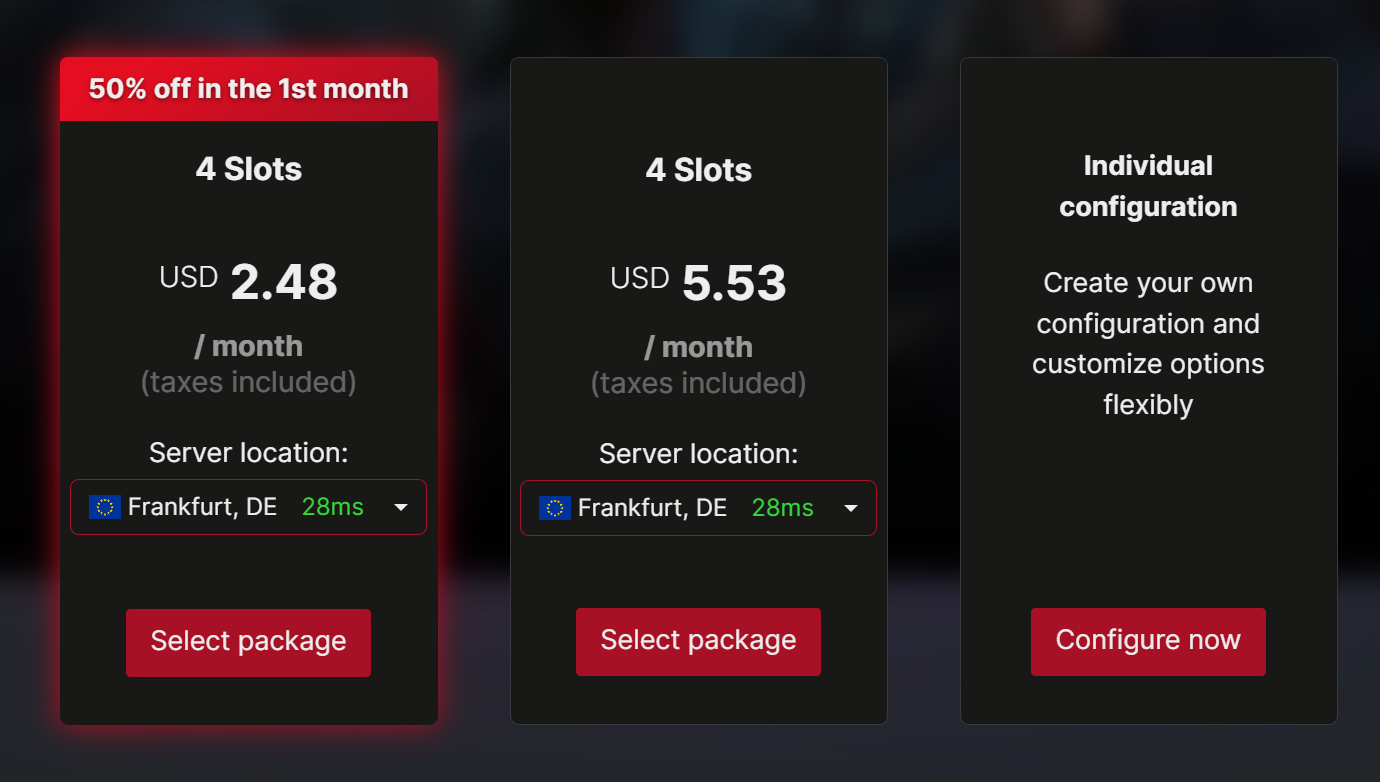Viewport: 1380px width, 782px height.
Task: Click the 4 Slots heading in the USD 5.53 card
Action: (699, 170)
